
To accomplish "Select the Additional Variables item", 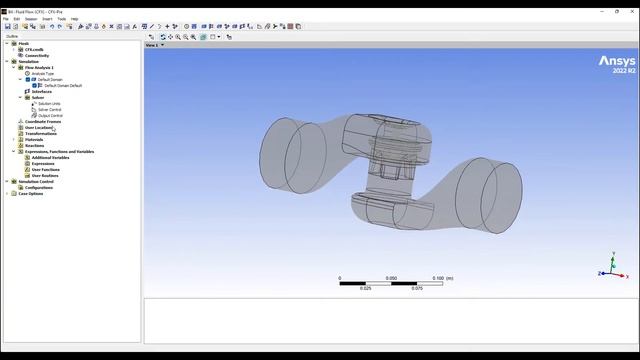I will [x=50, y=158].
